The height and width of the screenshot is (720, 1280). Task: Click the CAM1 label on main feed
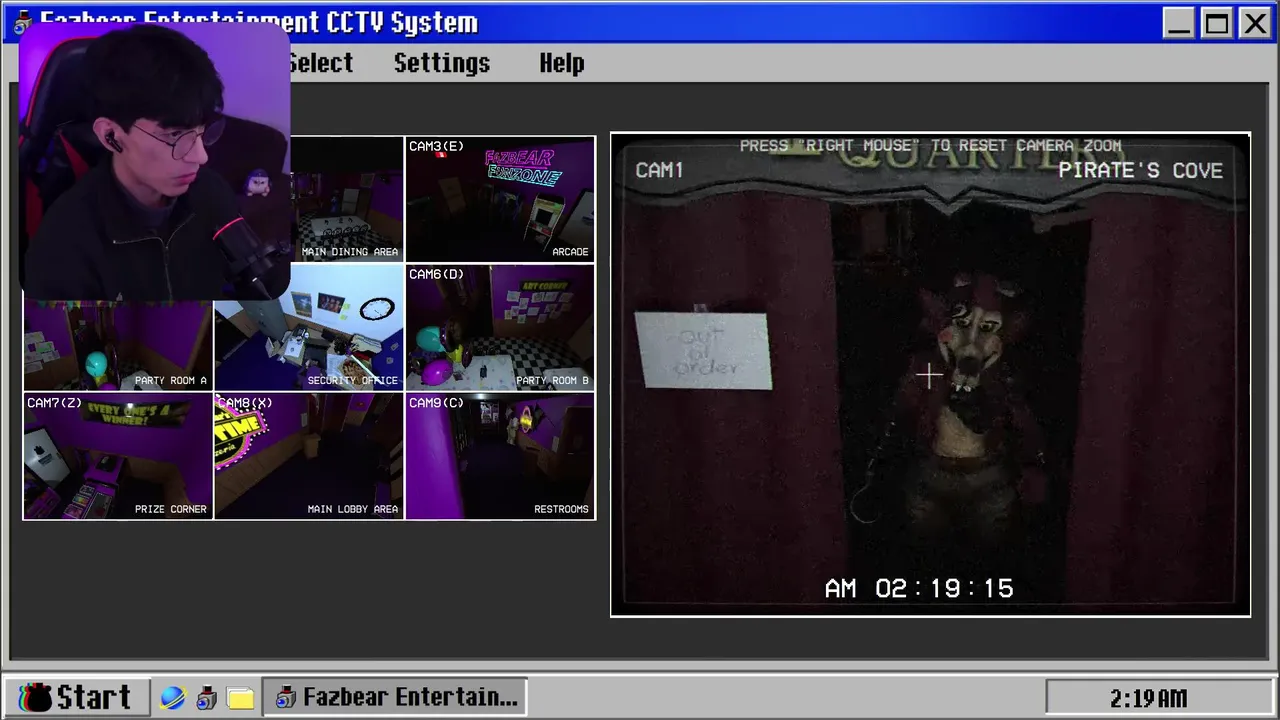[659, 170]
